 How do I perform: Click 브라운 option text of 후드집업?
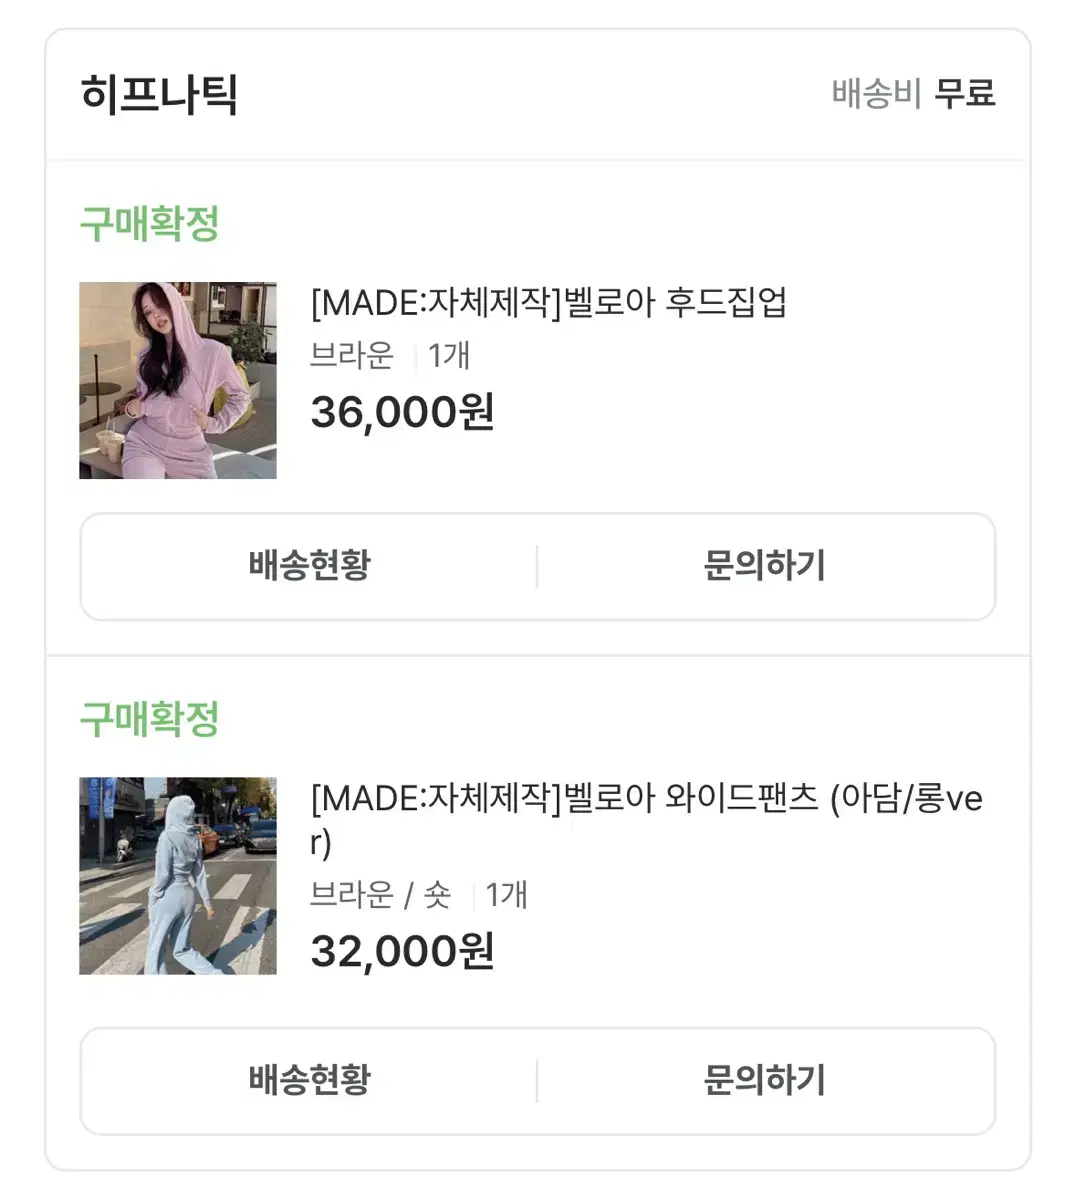click(x=352, y=356)
